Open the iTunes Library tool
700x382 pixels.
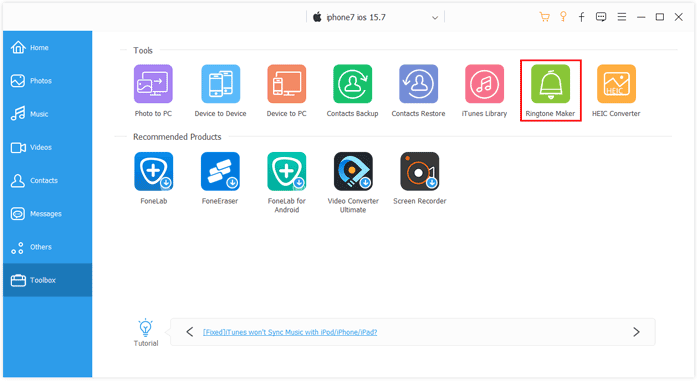click(484, 84)
